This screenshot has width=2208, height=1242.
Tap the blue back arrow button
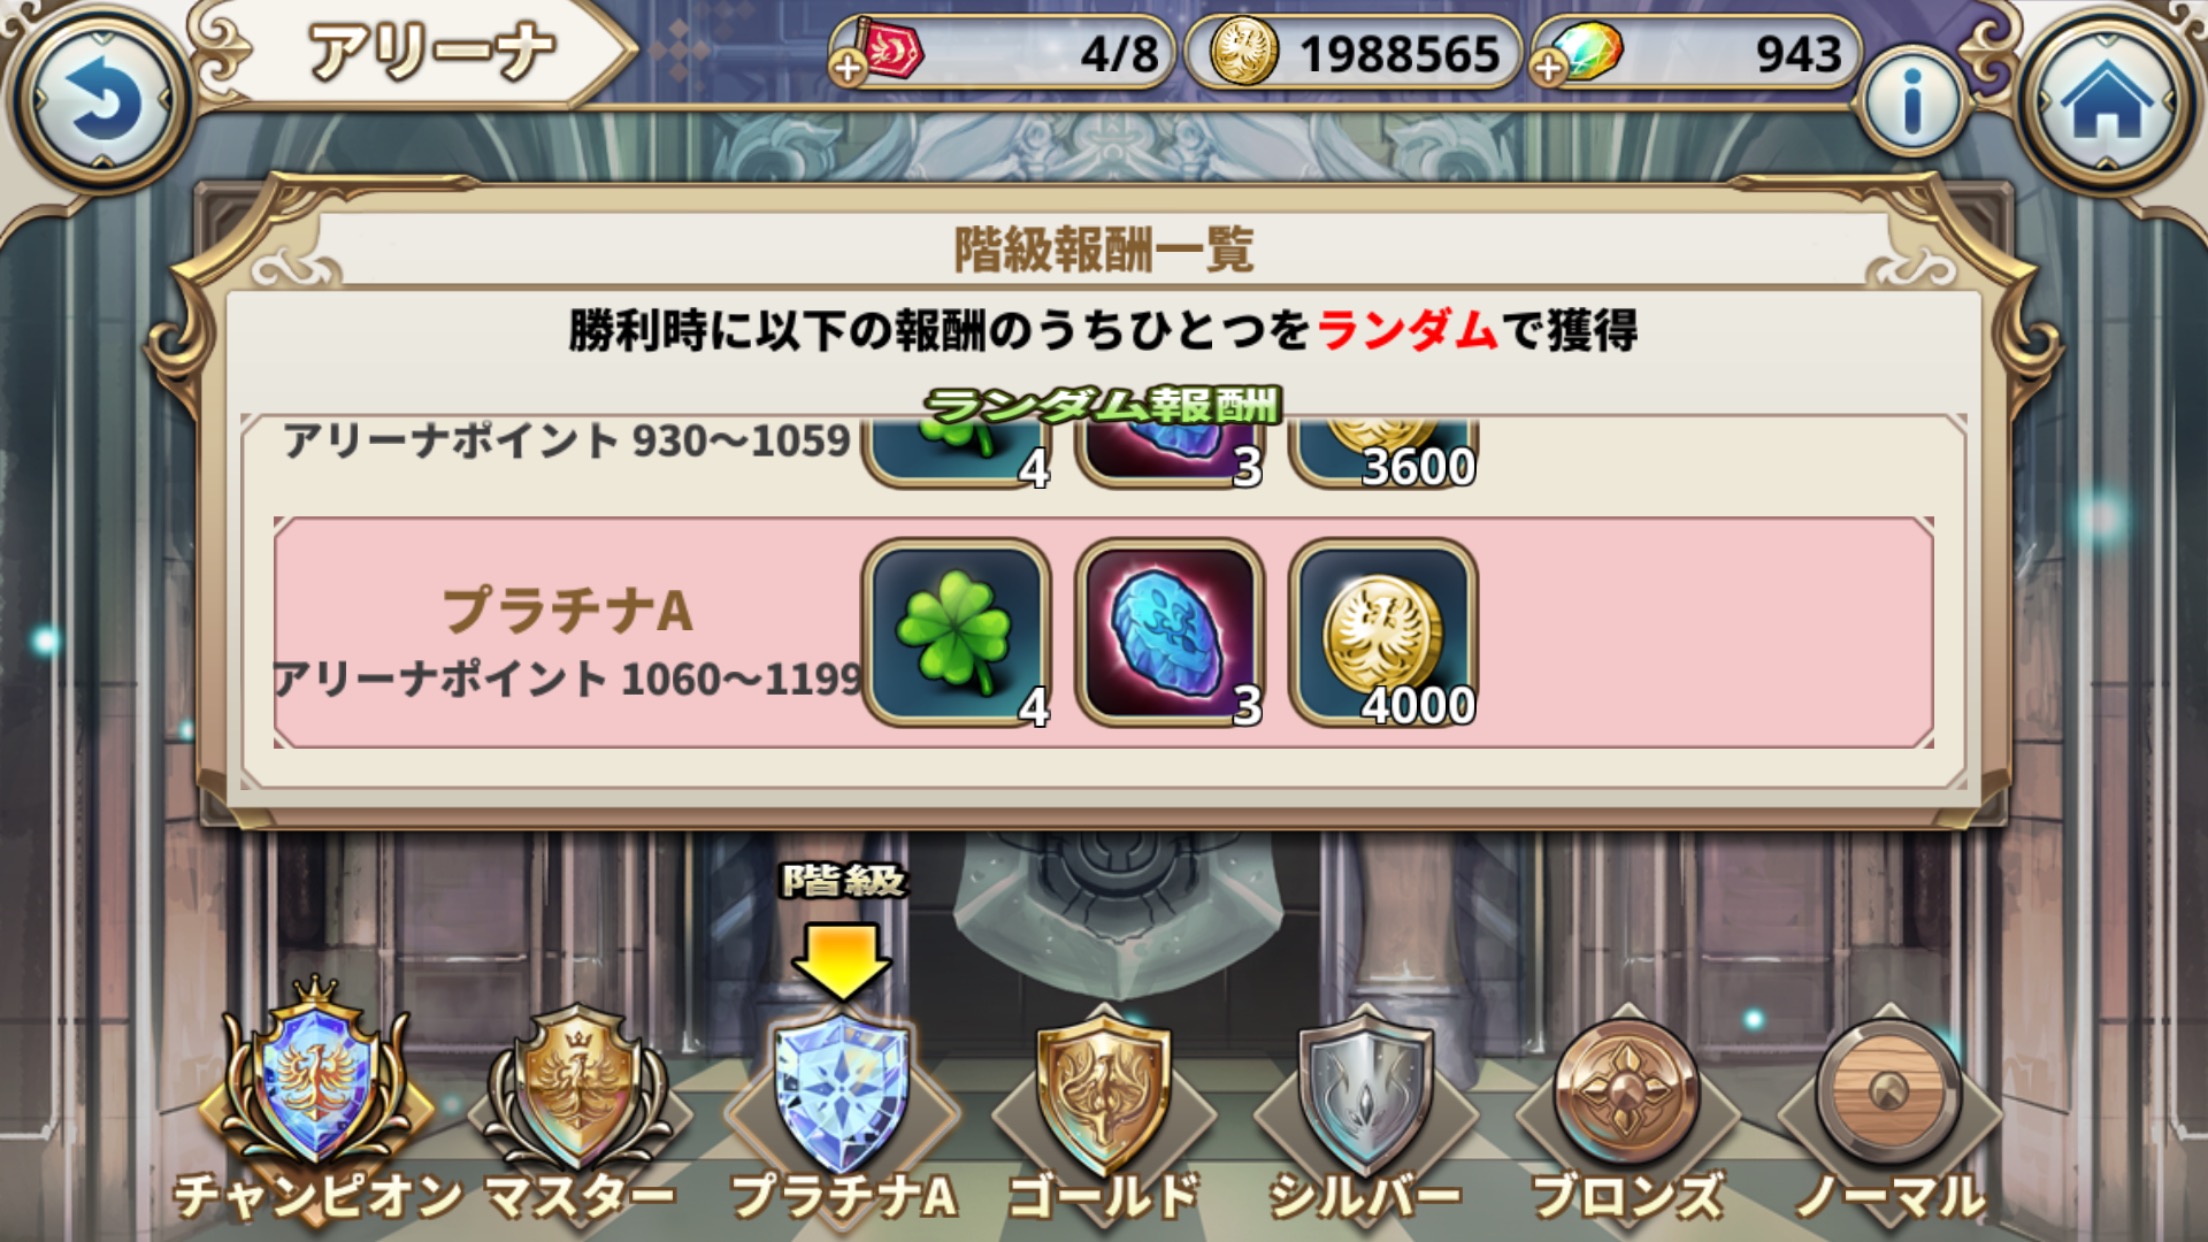tap(100, 100)
